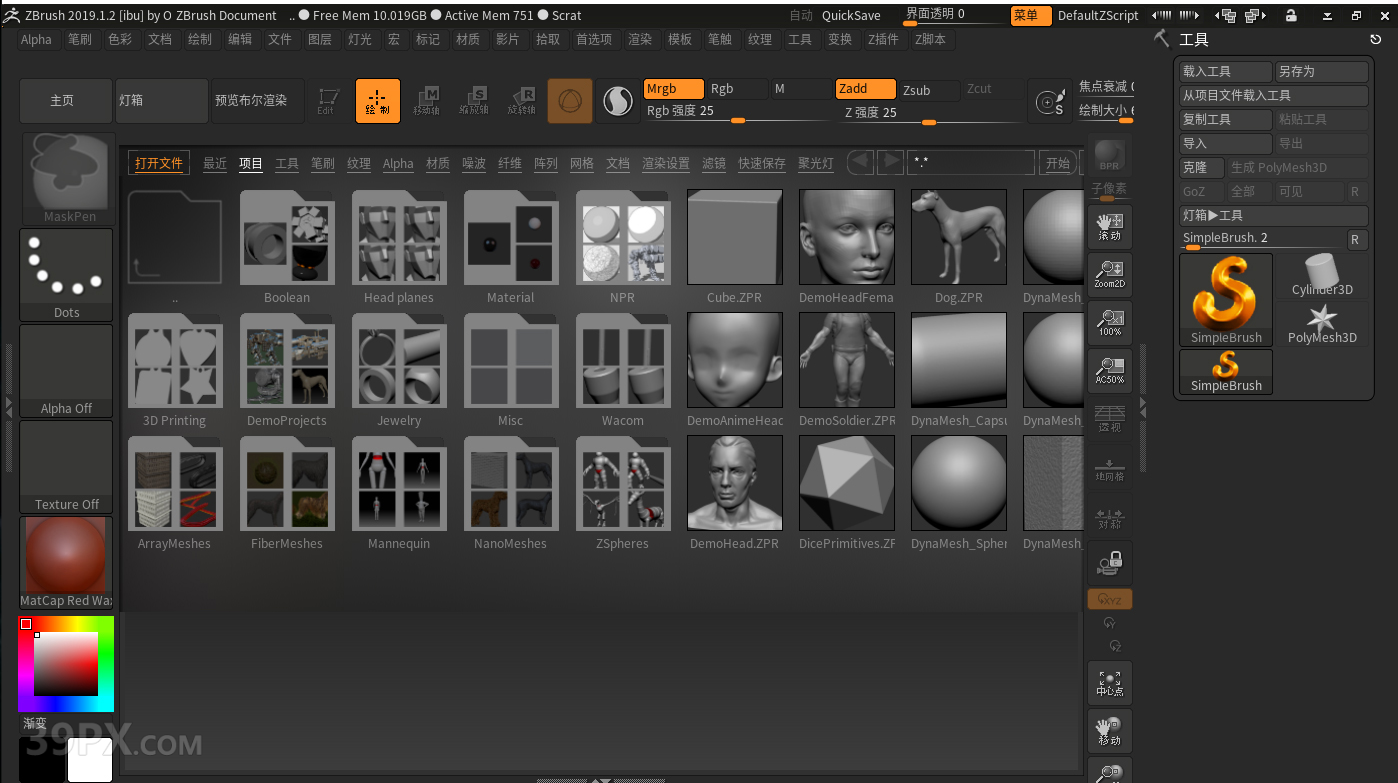Open the Boolean folder
Image resolution: width=1398 pixels, height=783 pixels.
(287, 247)
